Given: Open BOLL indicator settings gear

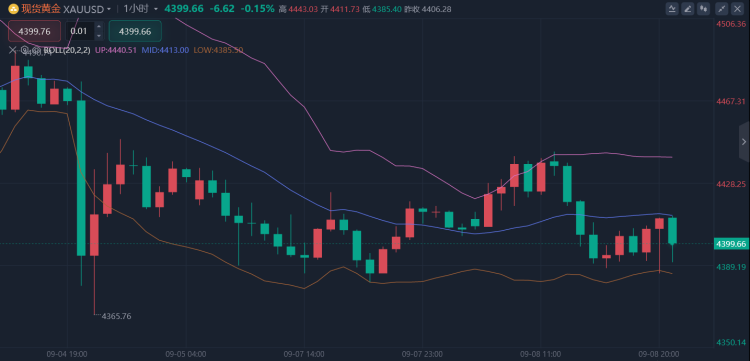Looking at the screenshot, I should 24,50.
